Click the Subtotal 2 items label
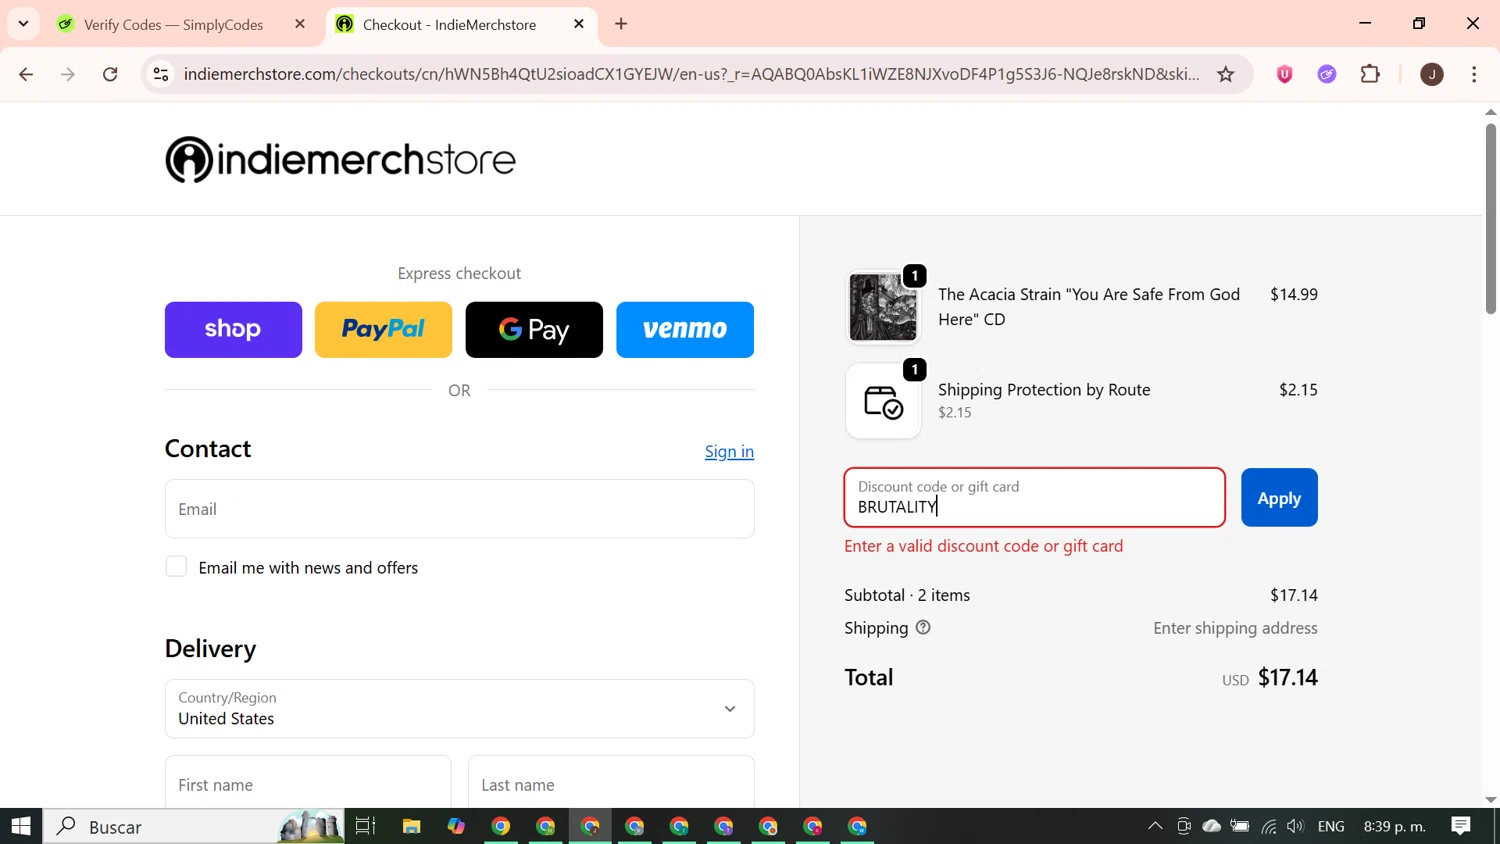 pos(907,595)
